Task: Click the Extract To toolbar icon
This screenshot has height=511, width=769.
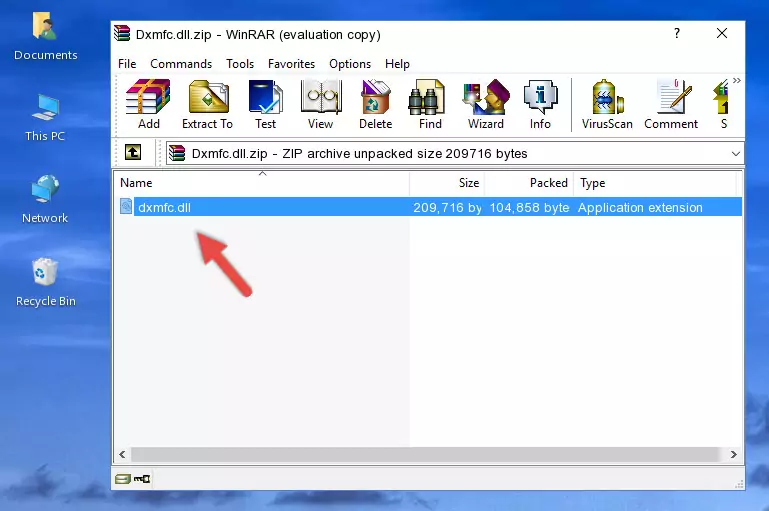Action: click(207, 104)
